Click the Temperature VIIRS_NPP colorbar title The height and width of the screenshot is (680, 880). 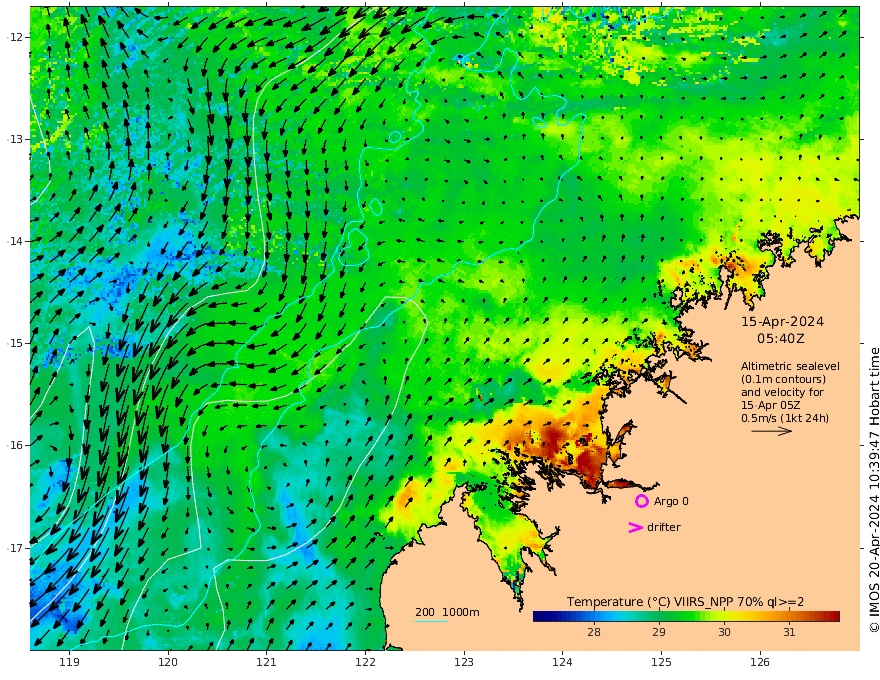tap(685, 602)
